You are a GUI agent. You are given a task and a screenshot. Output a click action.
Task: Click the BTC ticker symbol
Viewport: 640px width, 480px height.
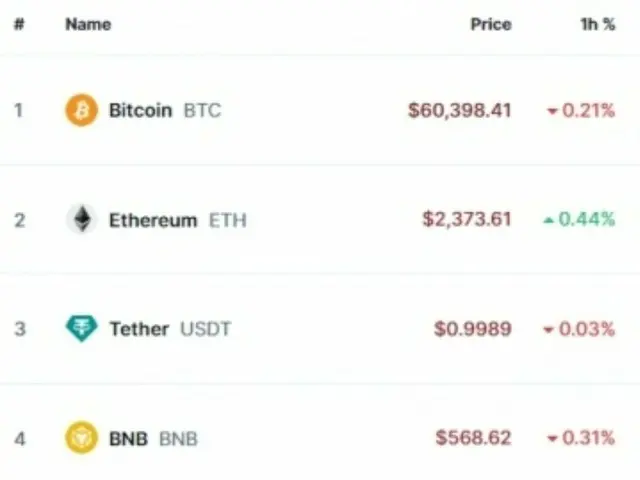click(202, 111)
